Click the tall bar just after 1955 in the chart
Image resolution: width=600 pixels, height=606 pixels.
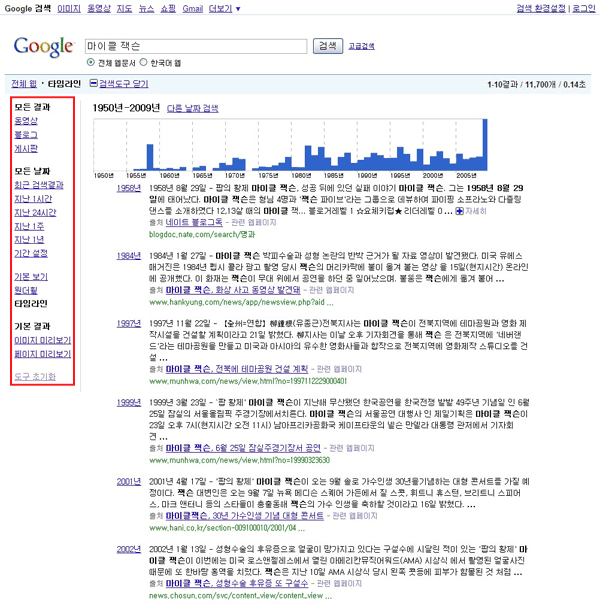(150, 157)
